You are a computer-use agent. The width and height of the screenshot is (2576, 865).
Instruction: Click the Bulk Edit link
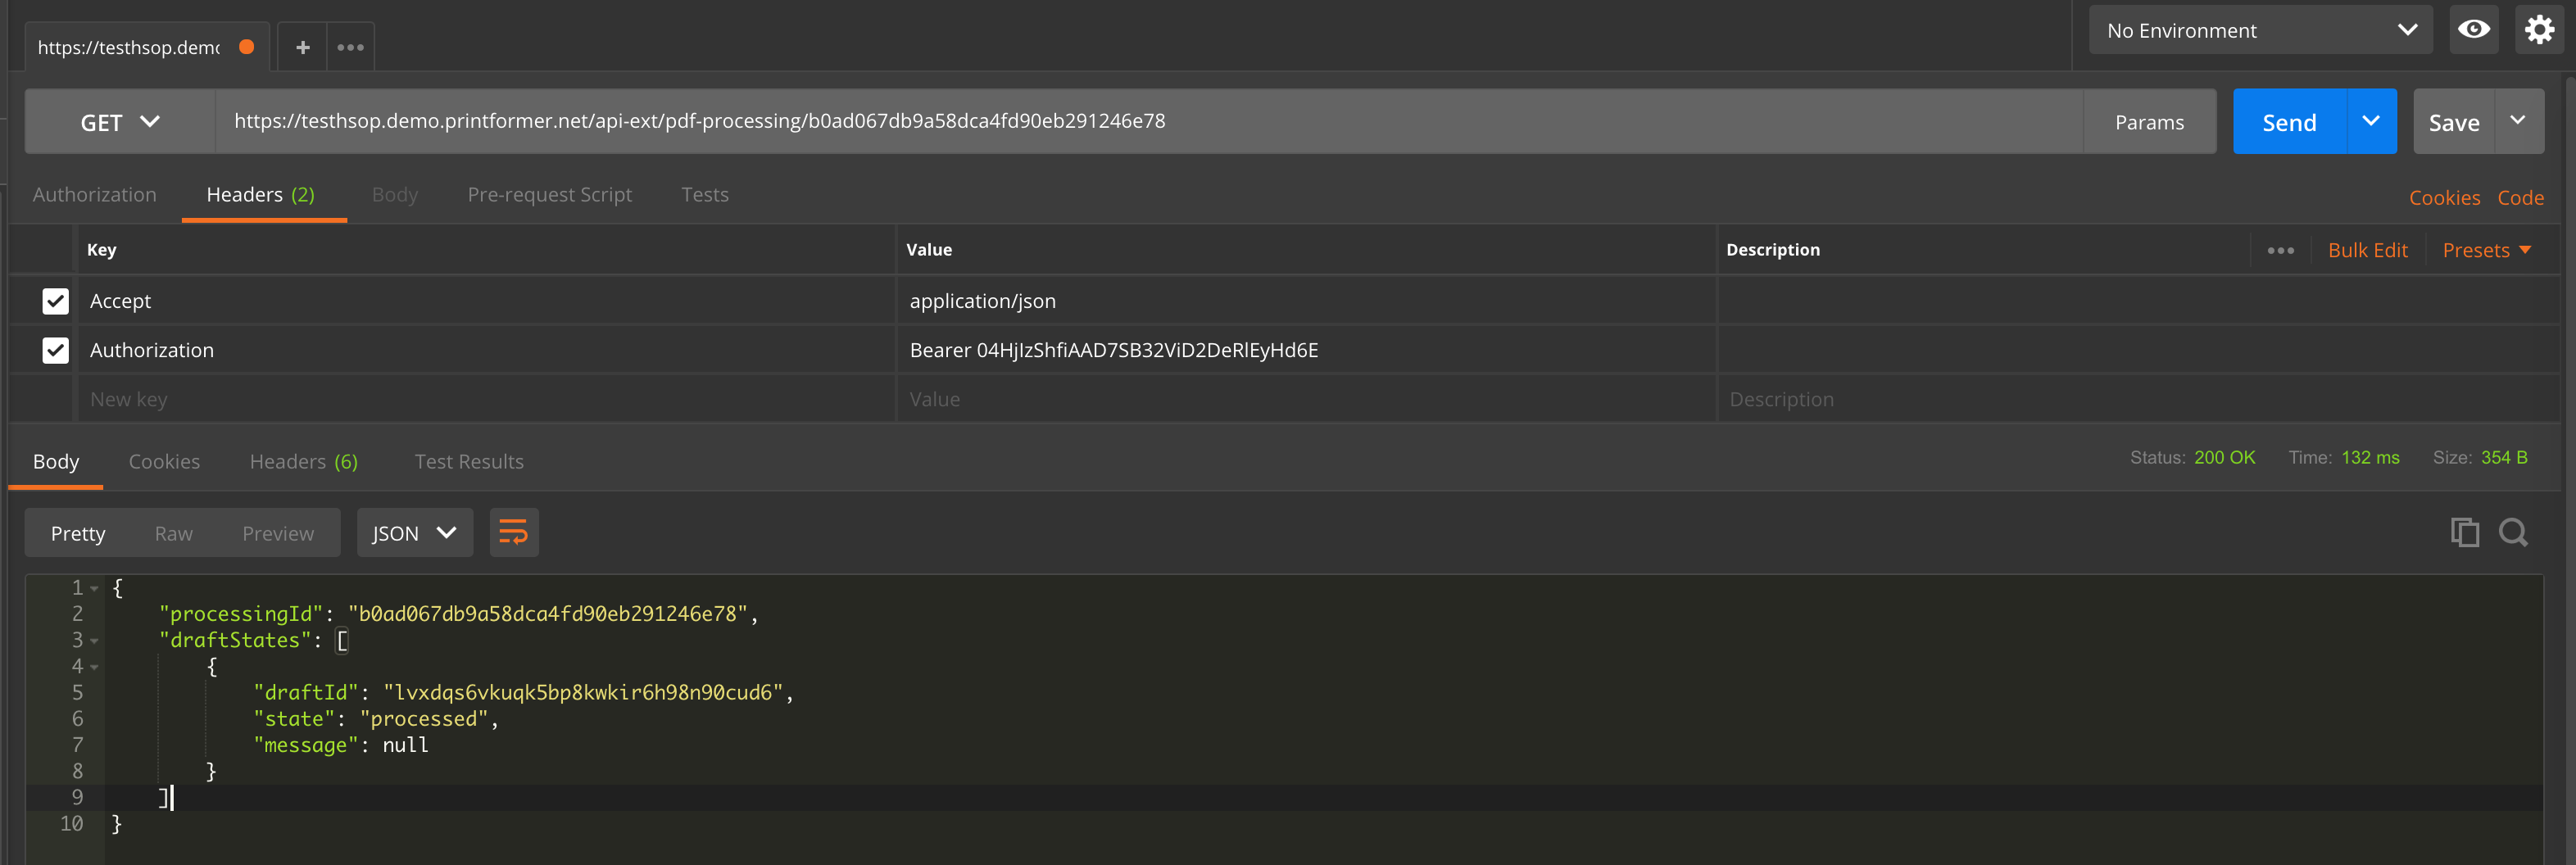coord(2367,250)
